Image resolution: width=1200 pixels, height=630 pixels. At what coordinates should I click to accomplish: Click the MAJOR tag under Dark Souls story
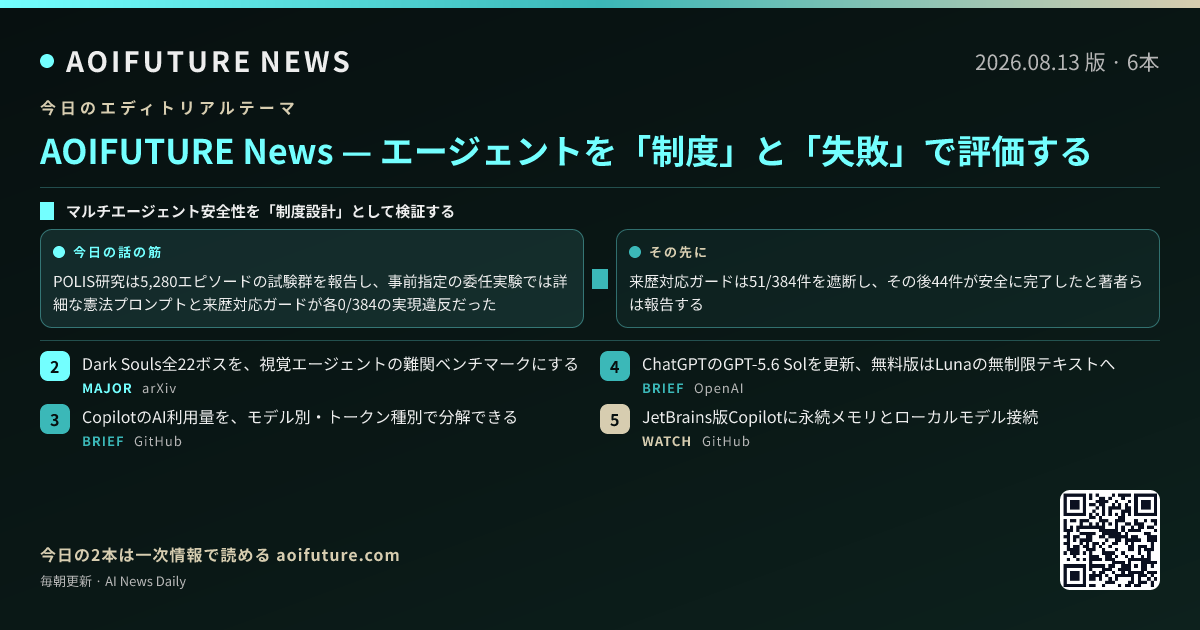coord(107,389)
